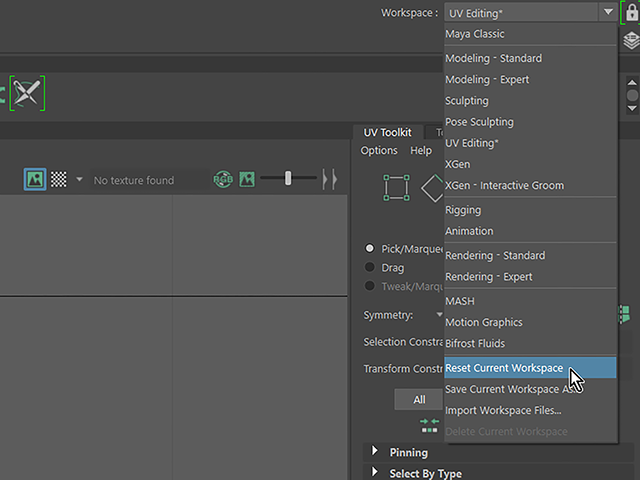
Task: Click Save Current Workspace As
Action: coord(530,389)
